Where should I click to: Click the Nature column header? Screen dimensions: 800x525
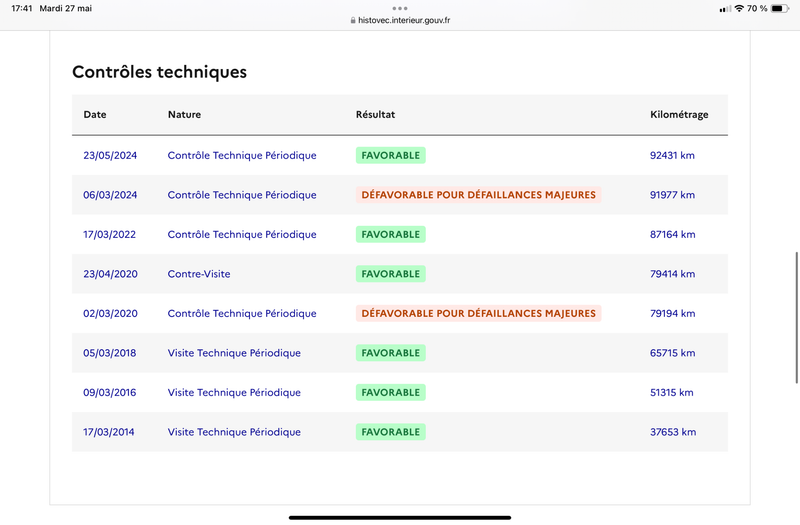[184, 114]
